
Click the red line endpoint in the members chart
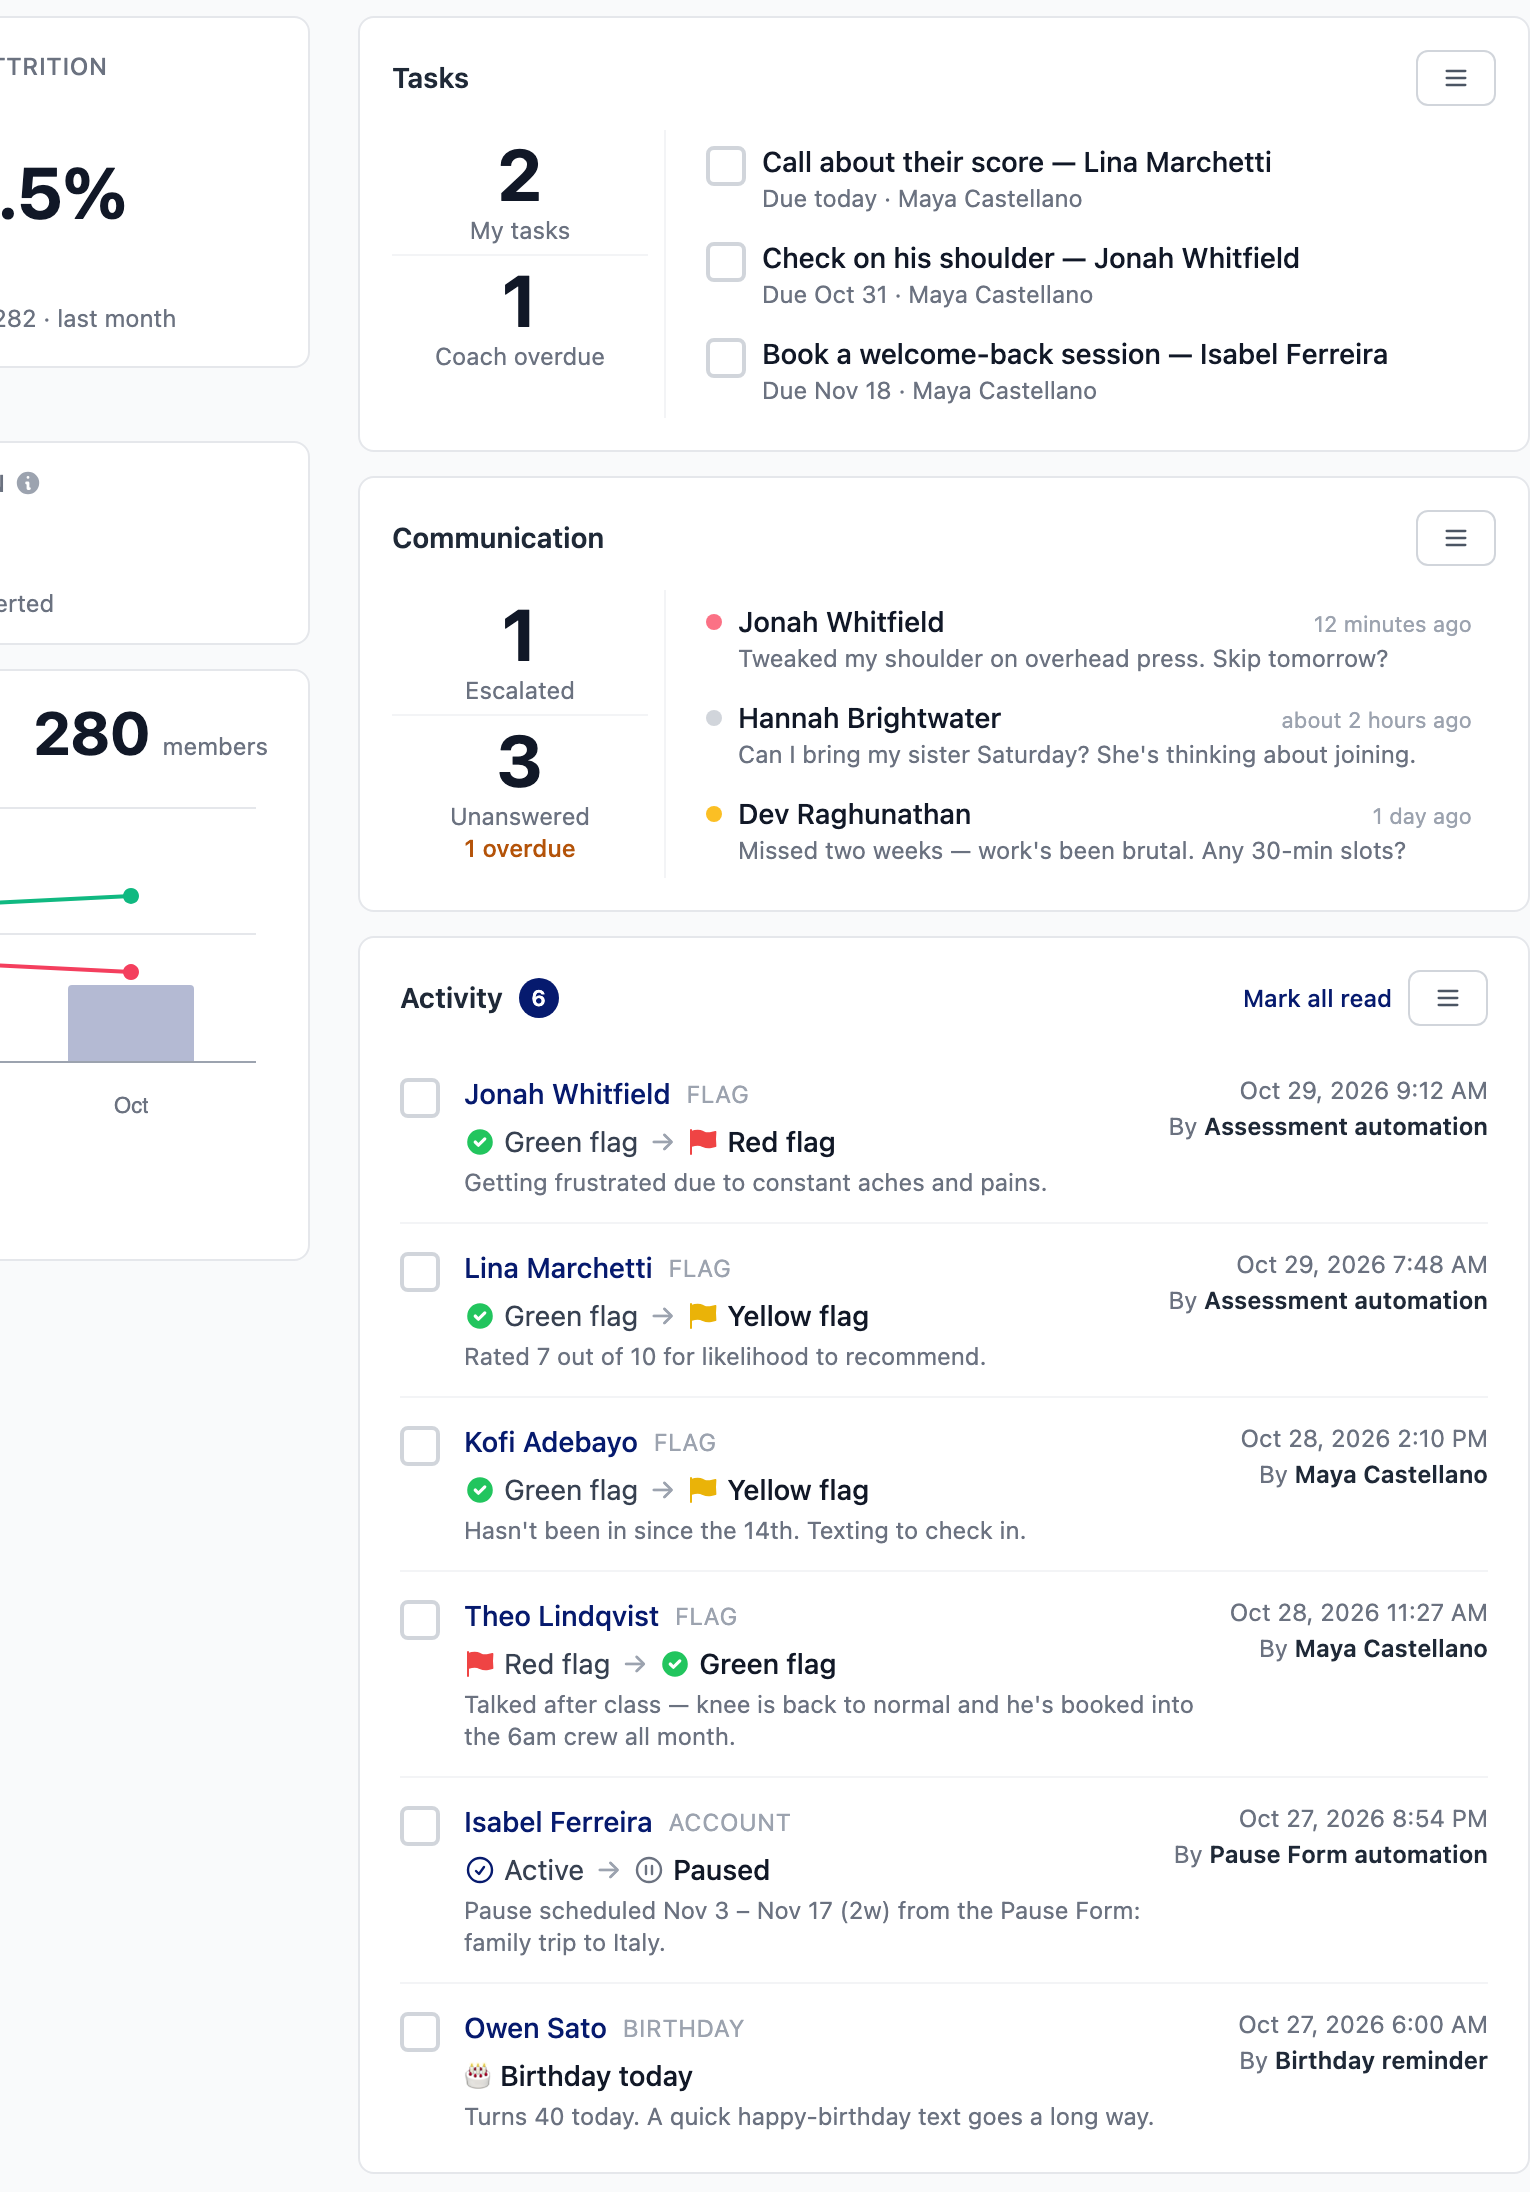tap(131, 972)
